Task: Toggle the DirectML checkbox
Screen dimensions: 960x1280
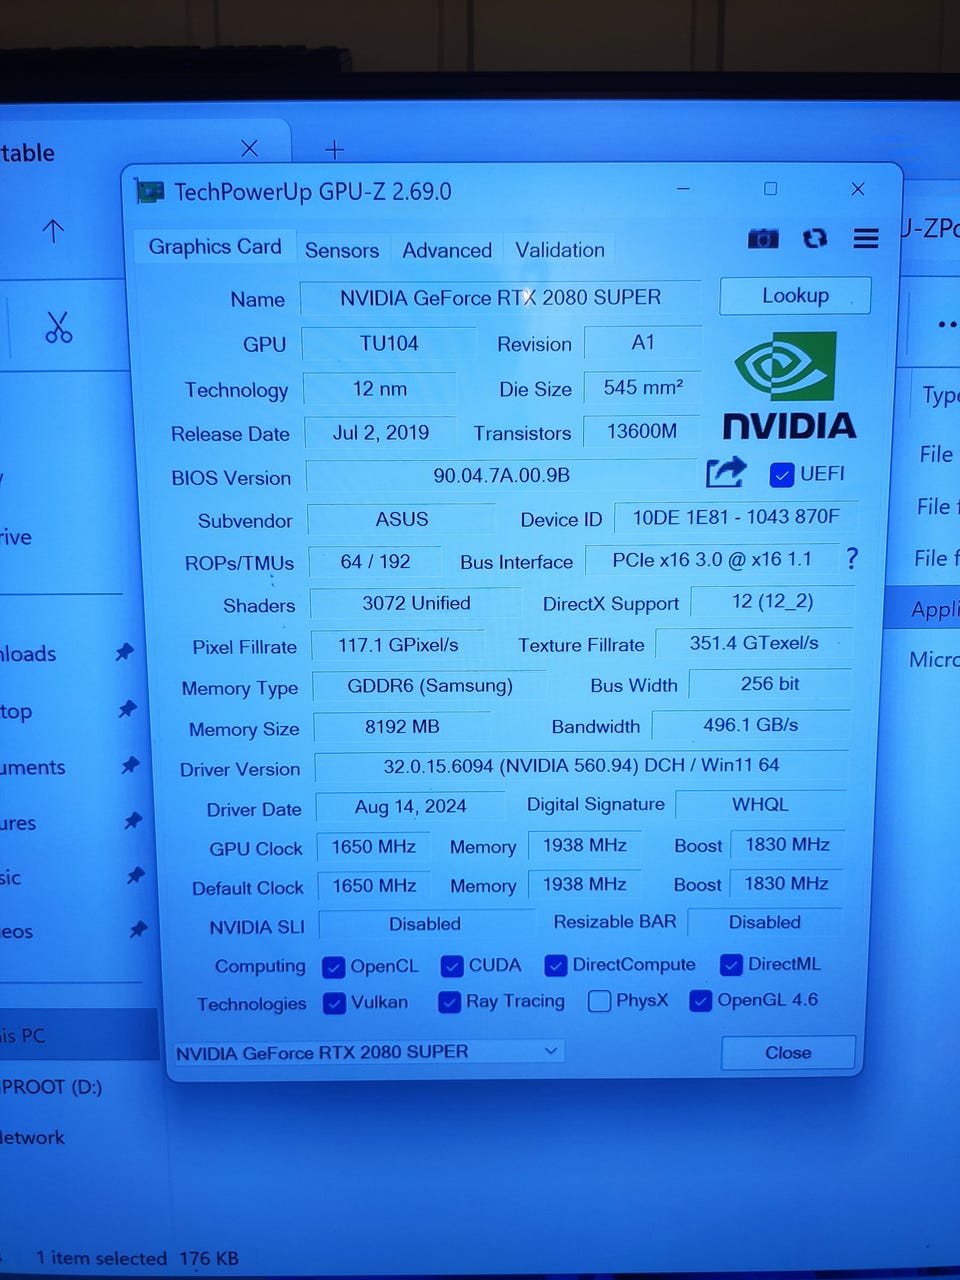Action: click(732, 964)
